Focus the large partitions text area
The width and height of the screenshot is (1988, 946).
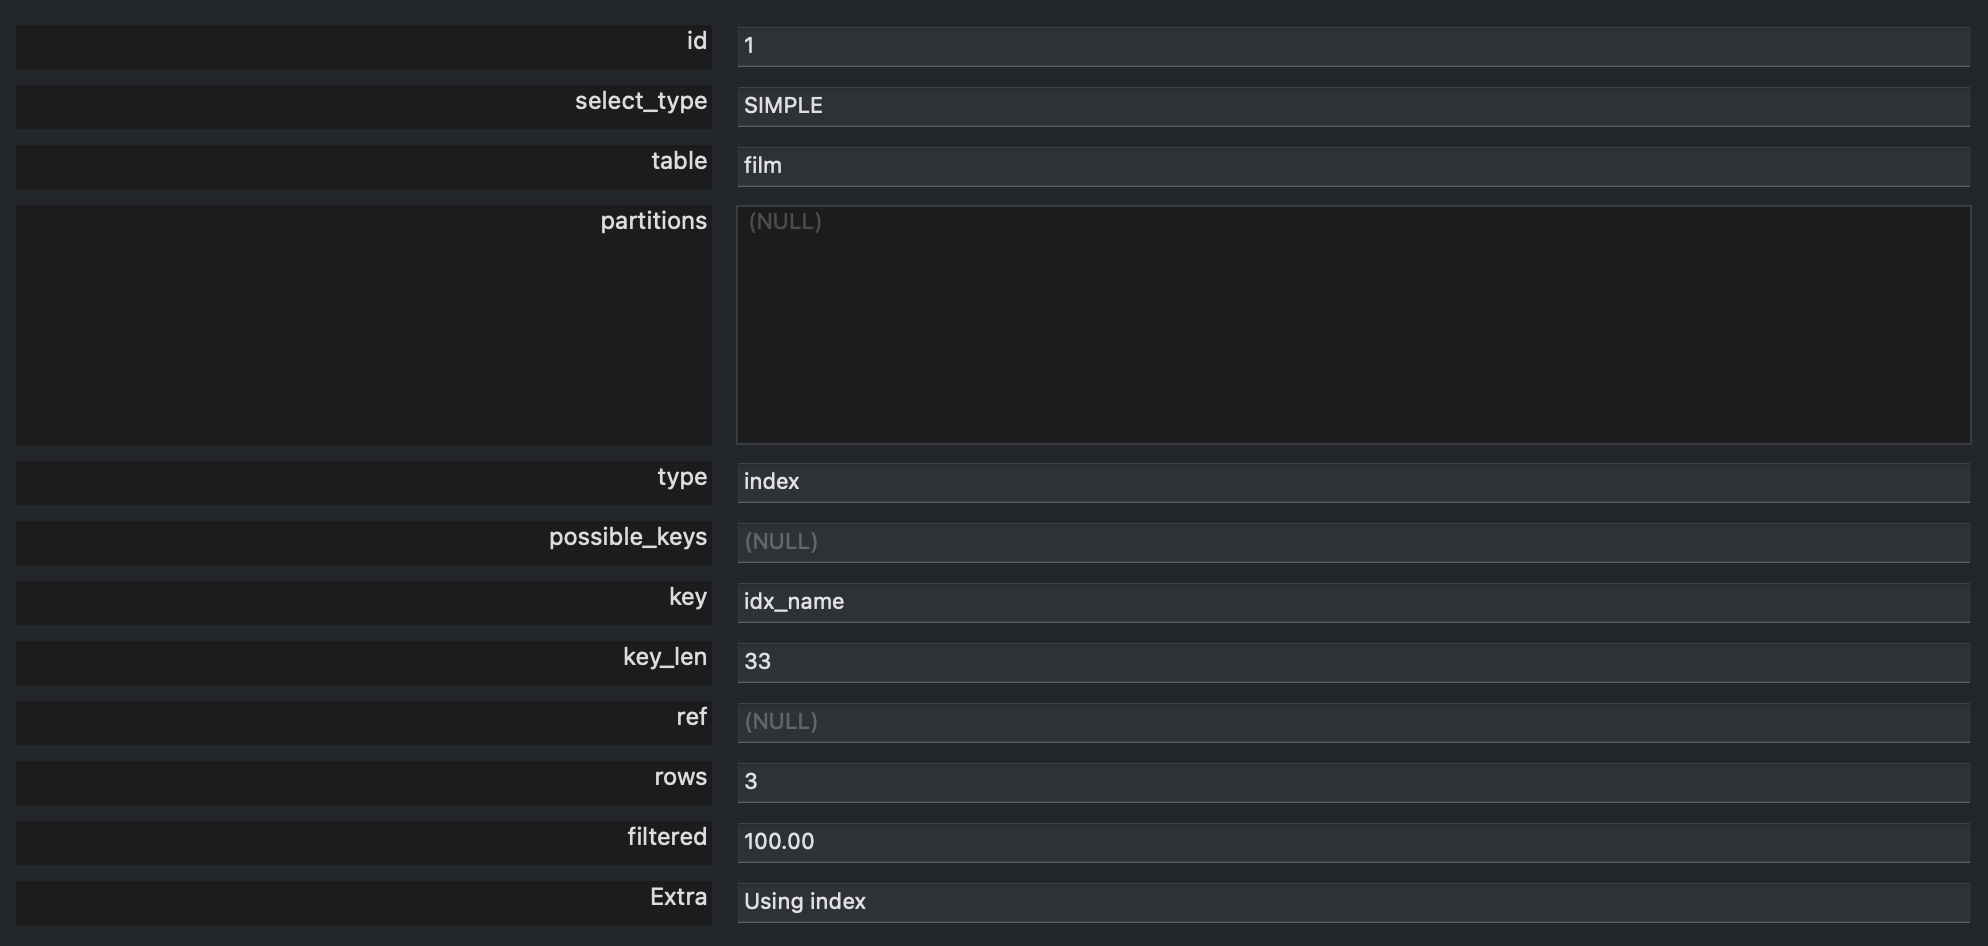[x=1352, y=325]
